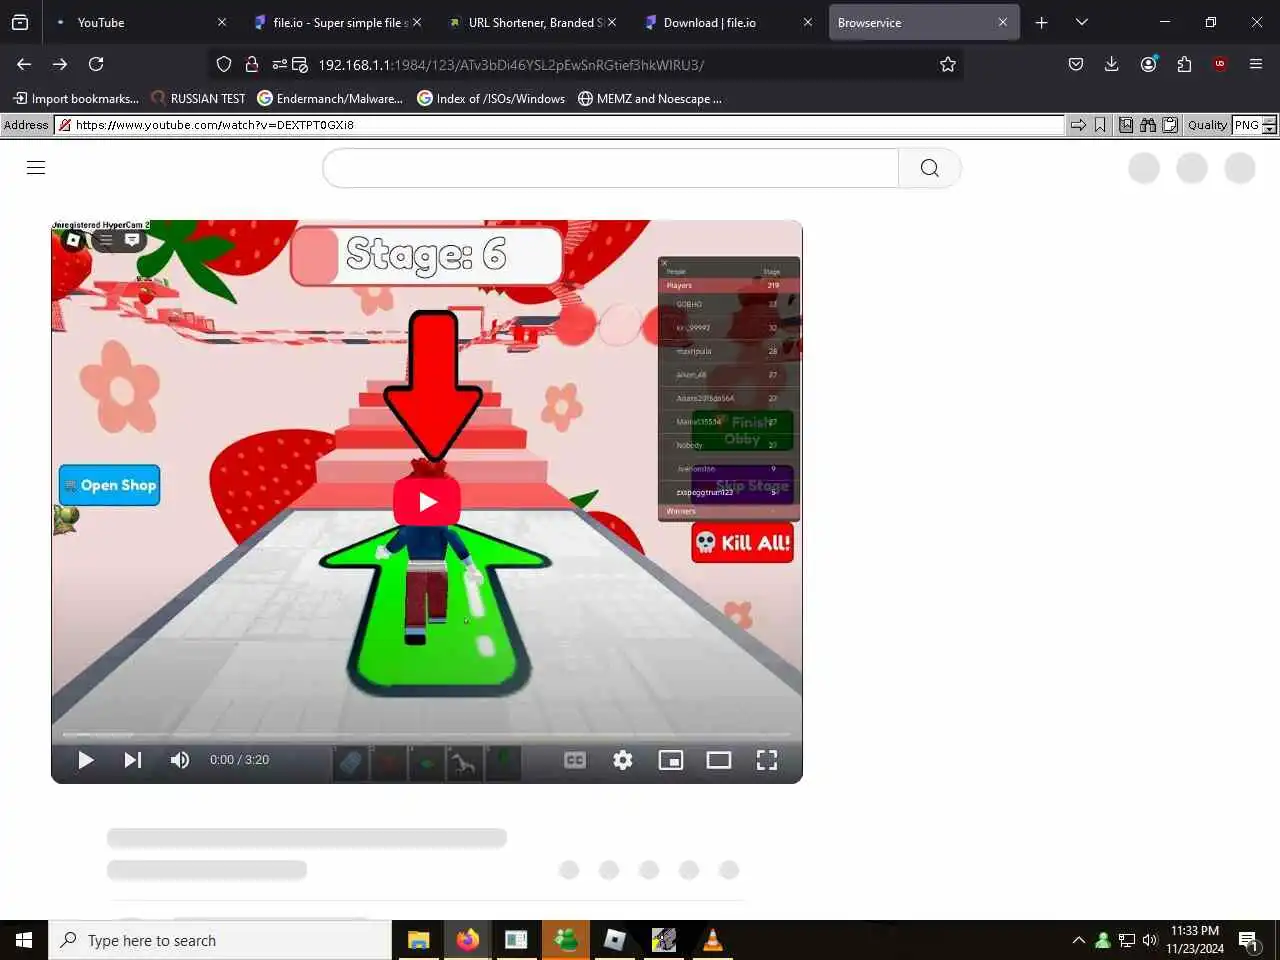Click Browservice Go arrow button
The image size is (1280, 960).
(x=1078, y=125)
